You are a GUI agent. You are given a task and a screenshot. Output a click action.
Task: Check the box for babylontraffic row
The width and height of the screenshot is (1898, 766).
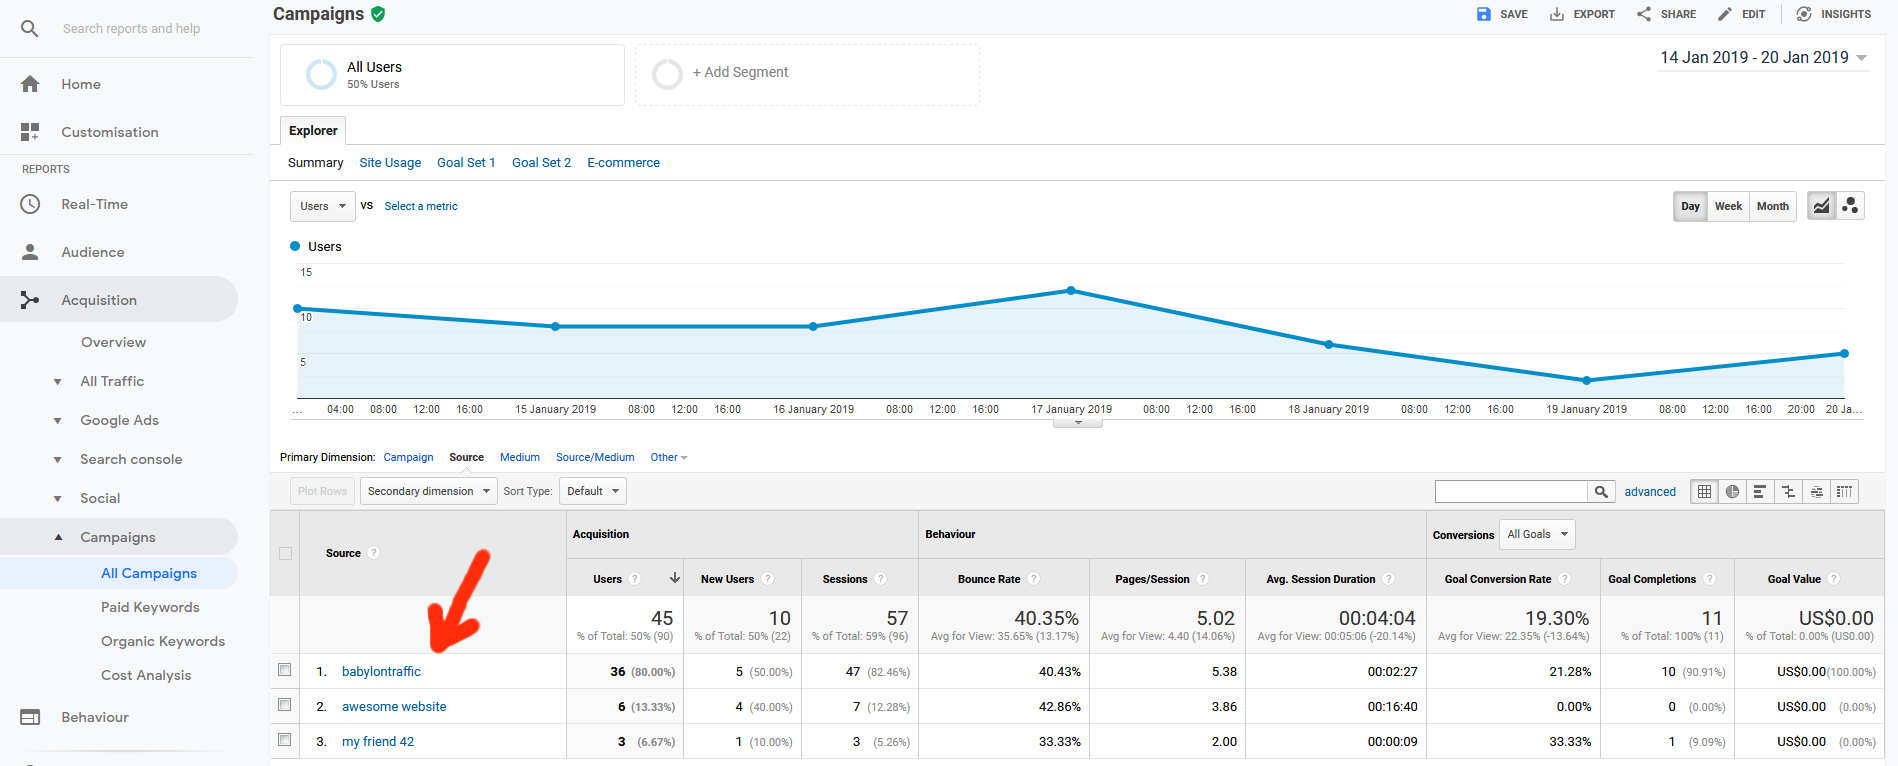tap(285, 670)
